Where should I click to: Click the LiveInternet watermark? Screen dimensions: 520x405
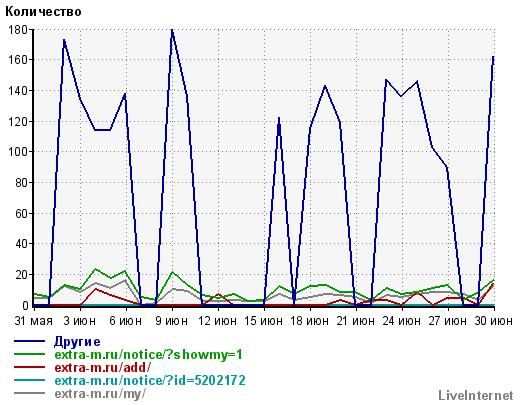[476, 396]
